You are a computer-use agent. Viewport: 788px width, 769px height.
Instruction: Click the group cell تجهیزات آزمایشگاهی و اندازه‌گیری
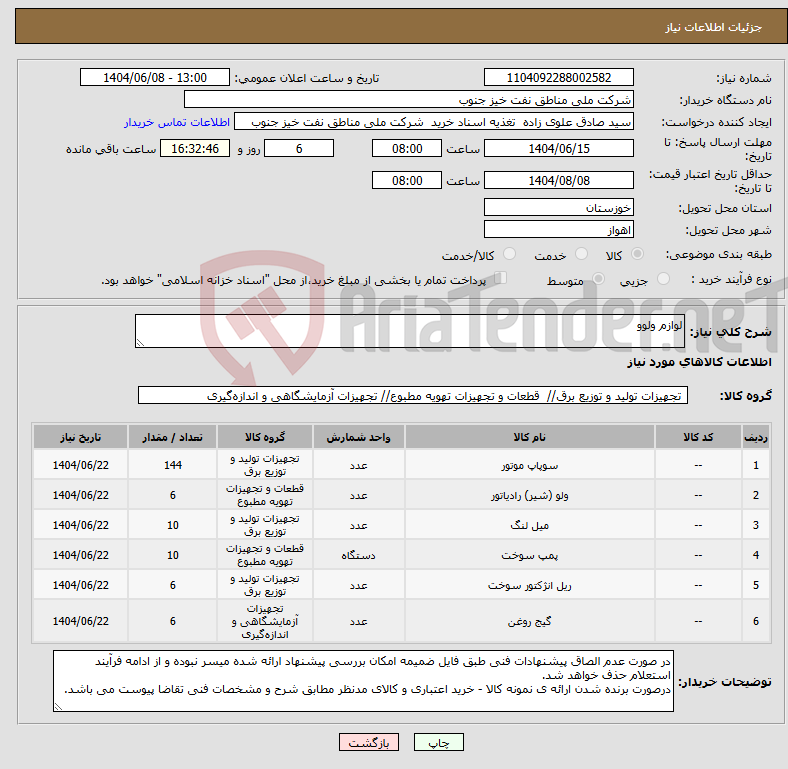[x=265, y=621]
